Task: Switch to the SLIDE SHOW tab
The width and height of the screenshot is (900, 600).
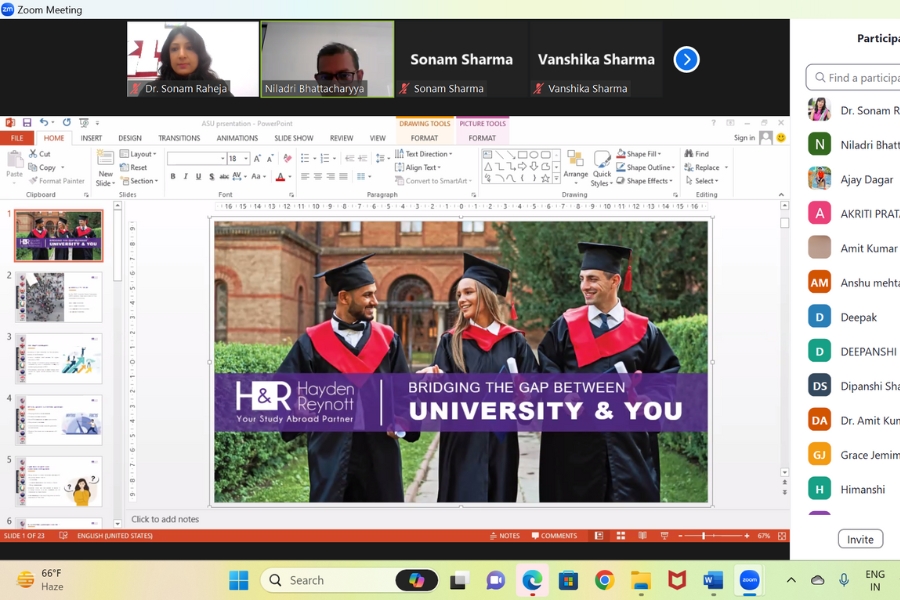Action: tap(294, 138)
